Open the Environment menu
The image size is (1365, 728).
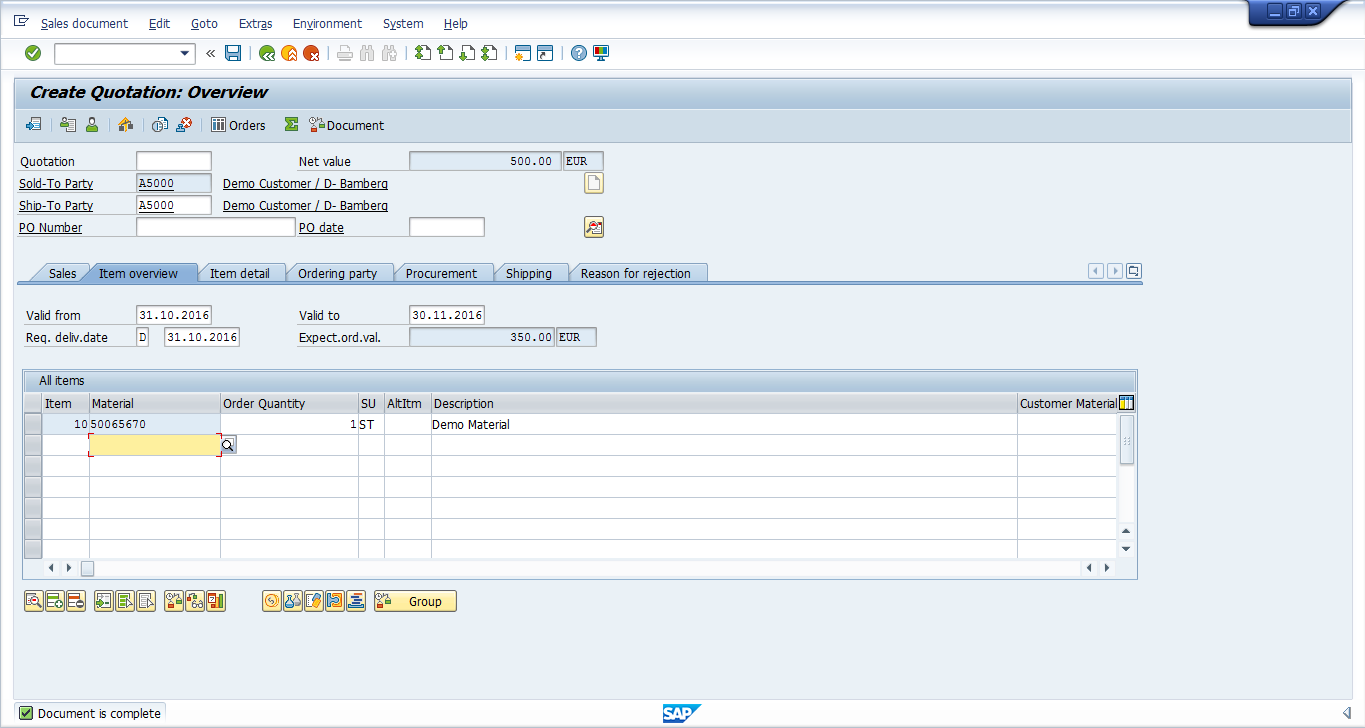[327, 23]
